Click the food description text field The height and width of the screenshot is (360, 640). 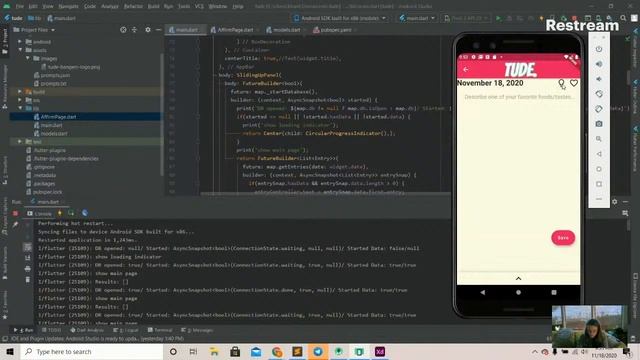[x=519, y=97]
